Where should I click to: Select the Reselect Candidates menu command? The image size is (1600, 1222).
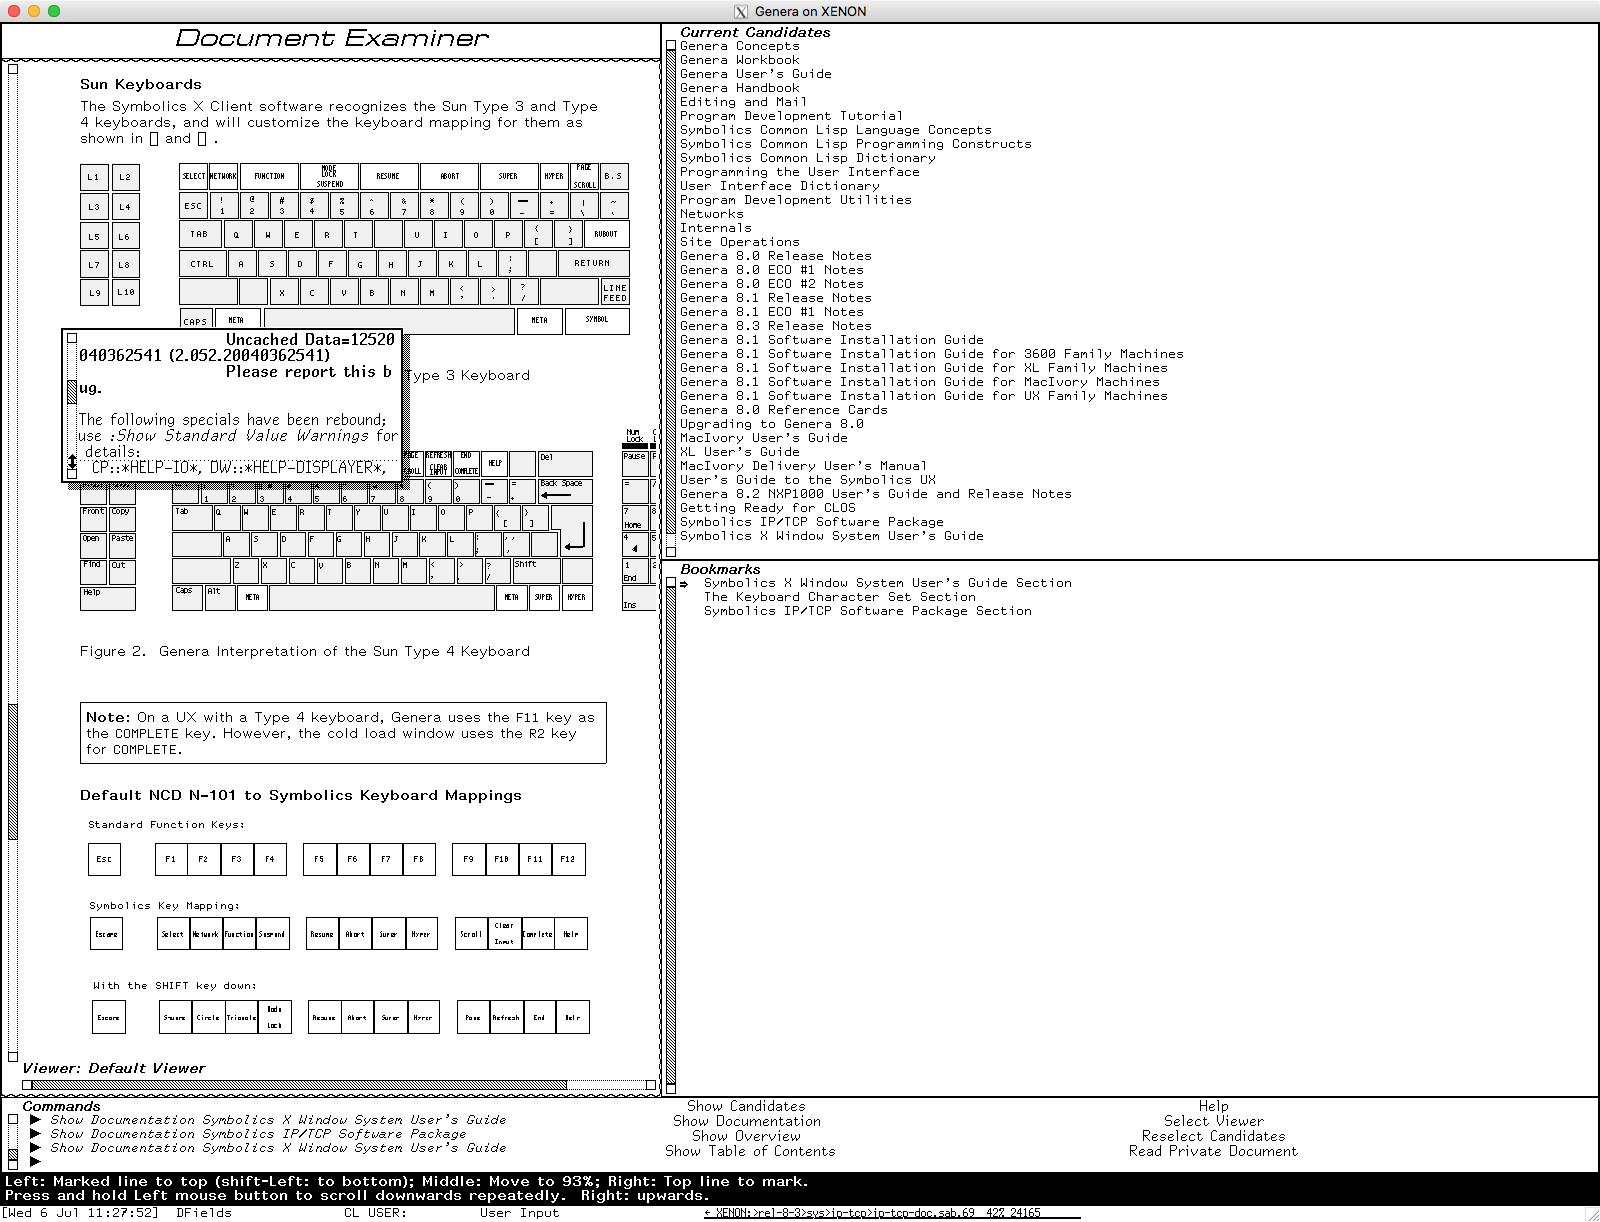point(1213,1137)
